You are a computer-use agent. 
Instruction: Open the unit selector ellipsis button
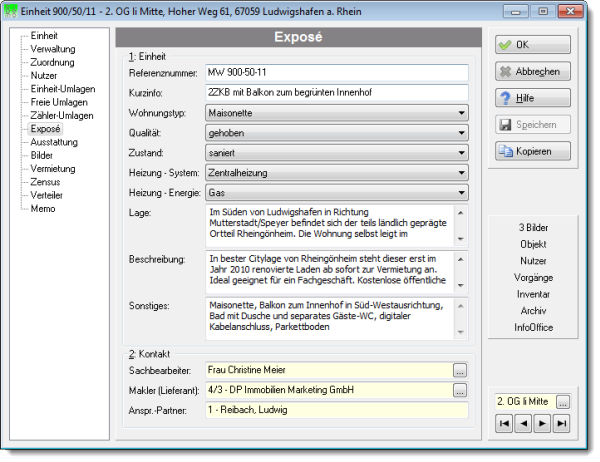(563, 402)
